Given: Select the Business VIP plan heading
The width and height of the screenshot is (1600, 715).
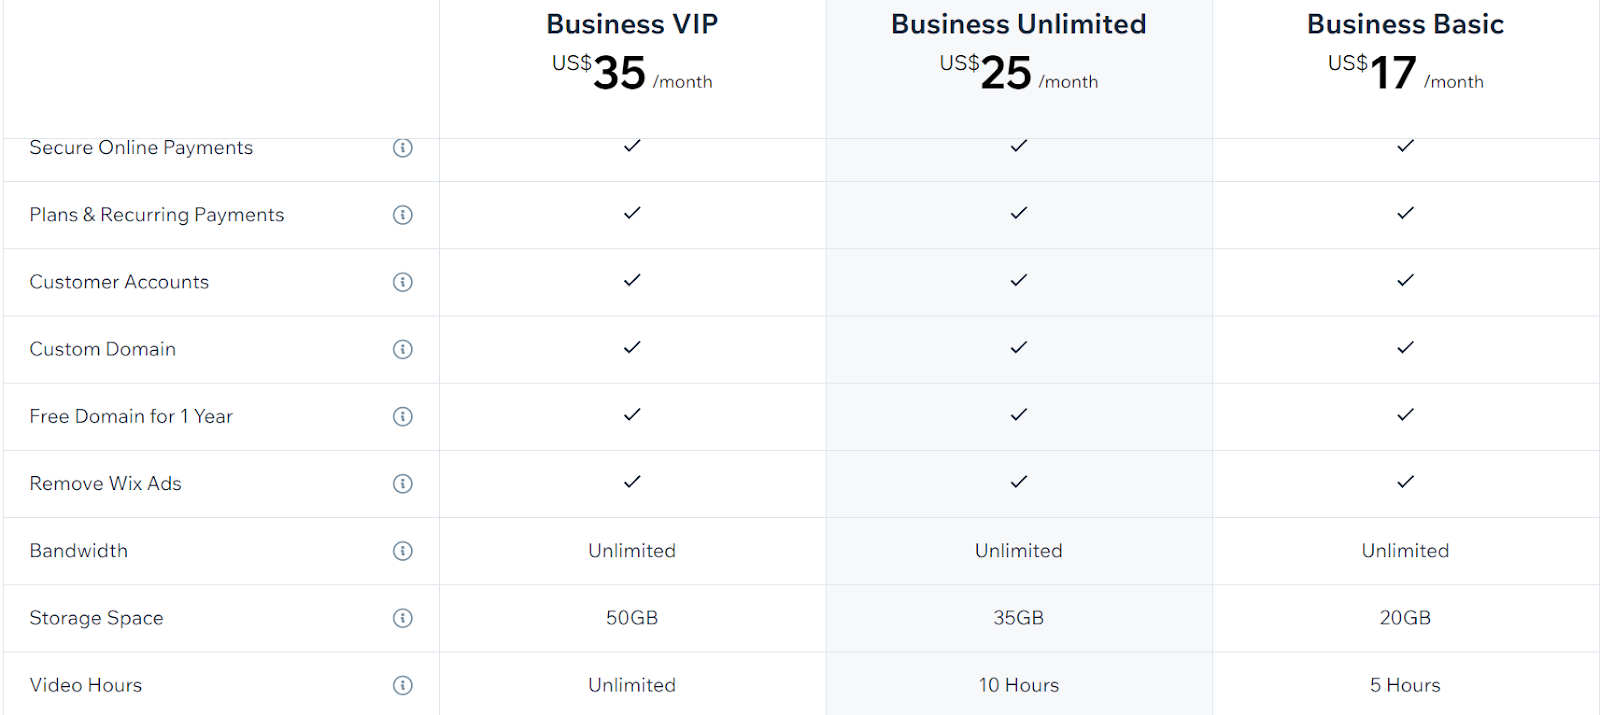Looking at the screenshot, I should tap(632, 24).
